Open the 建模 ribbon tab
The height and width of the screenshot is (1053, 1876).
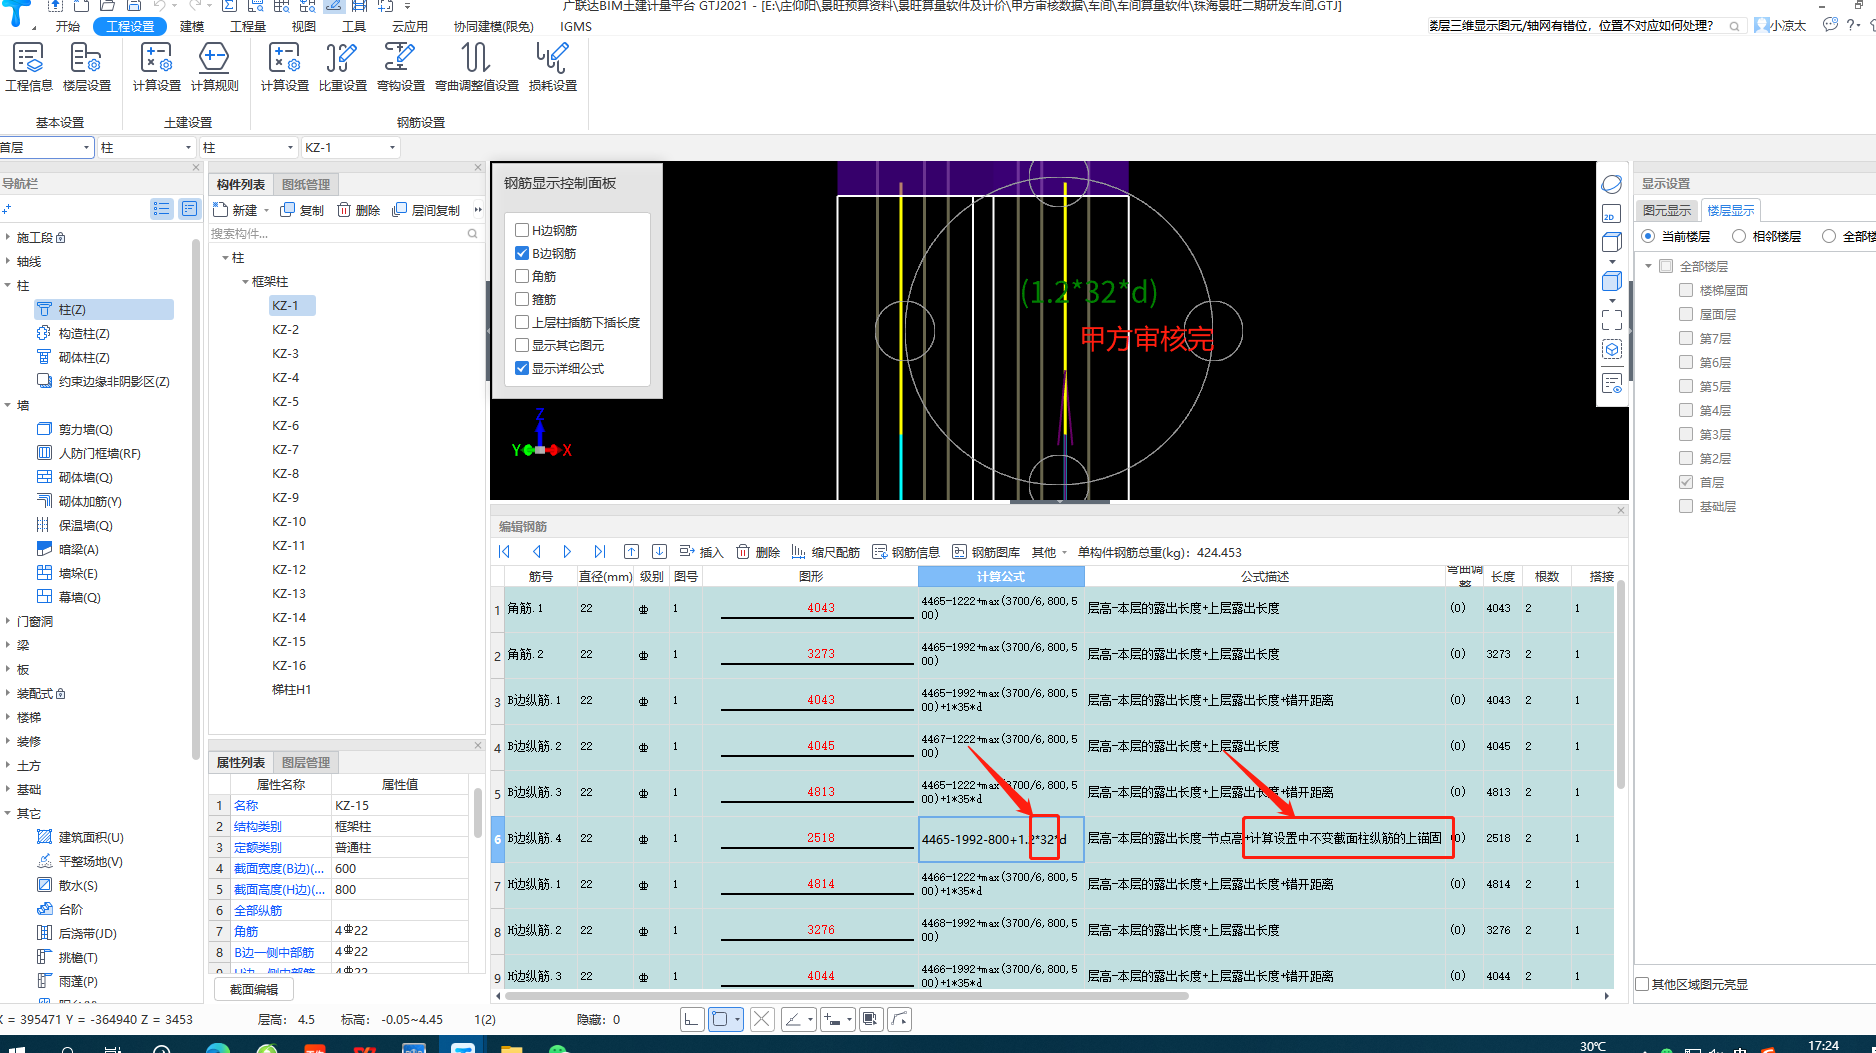pos(192,26)
